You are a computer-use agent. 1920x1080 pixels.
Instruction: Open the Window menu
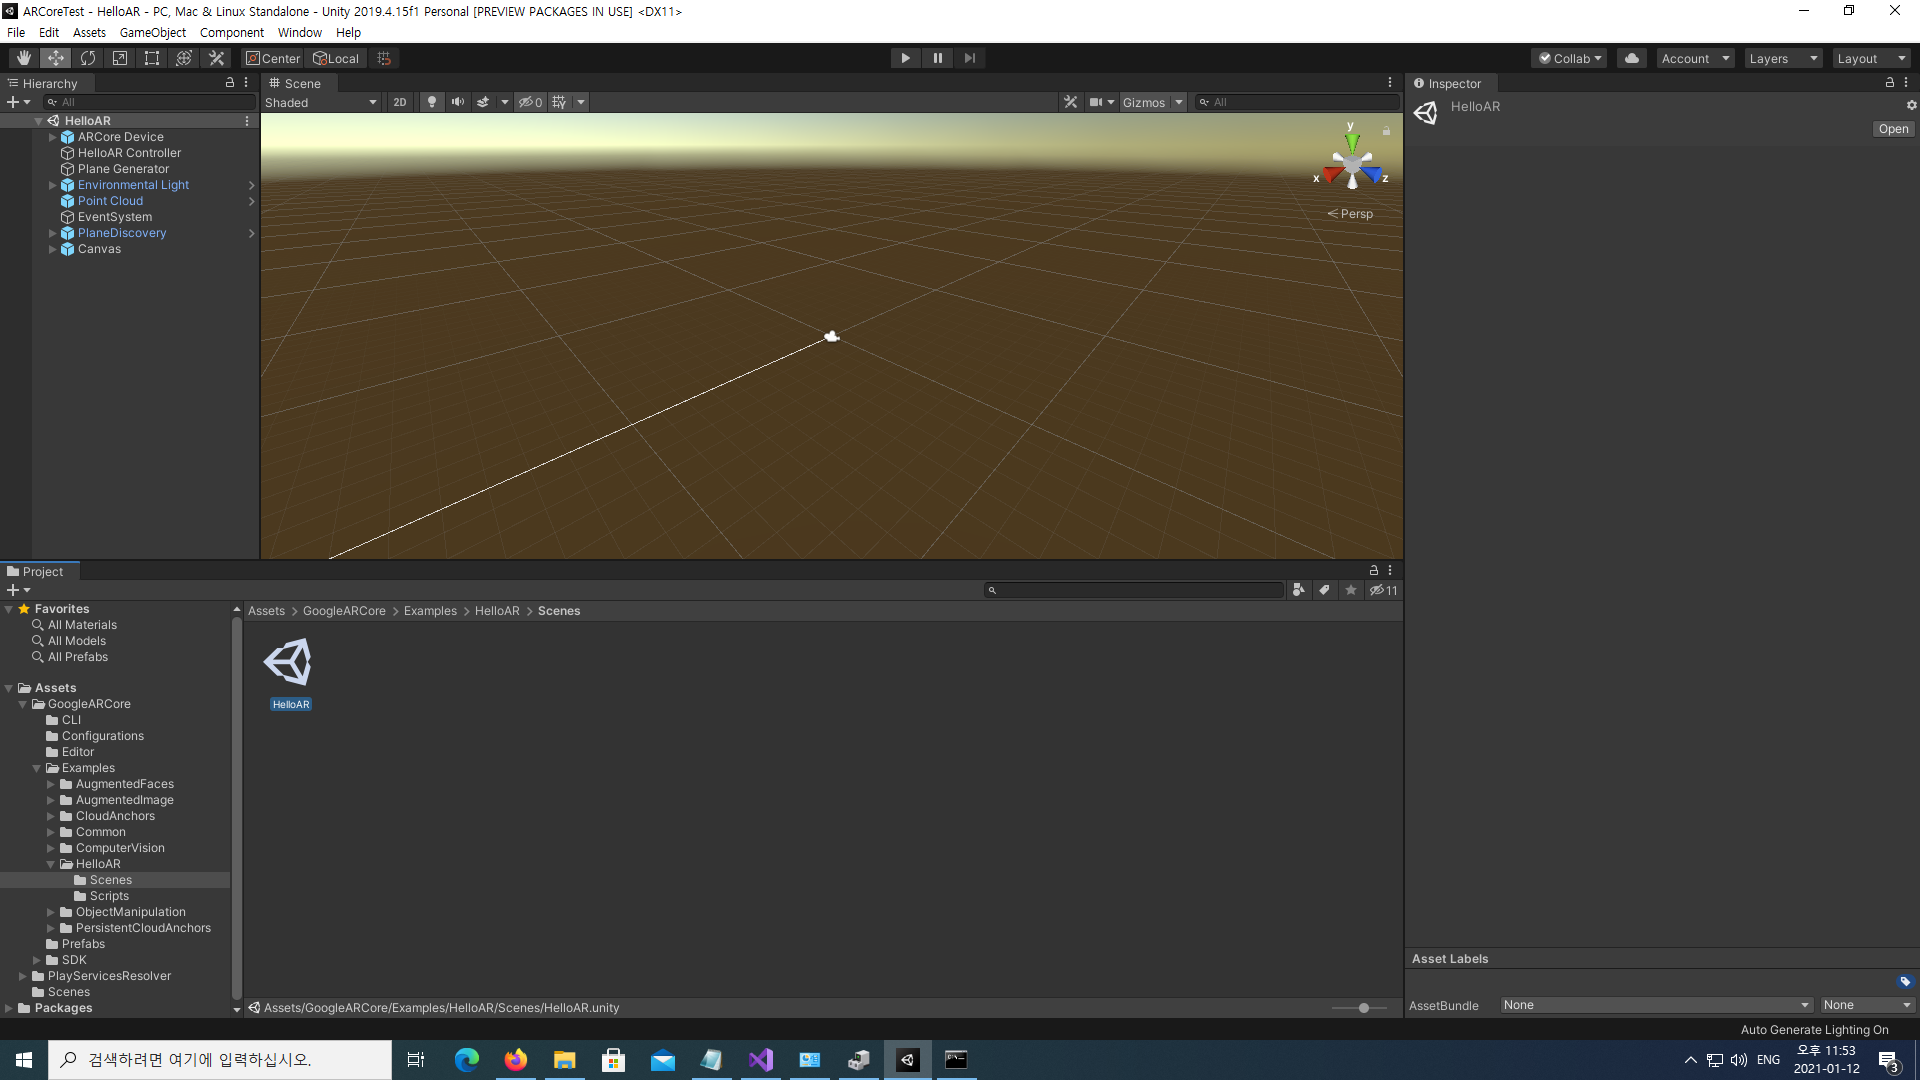point(299,32)
